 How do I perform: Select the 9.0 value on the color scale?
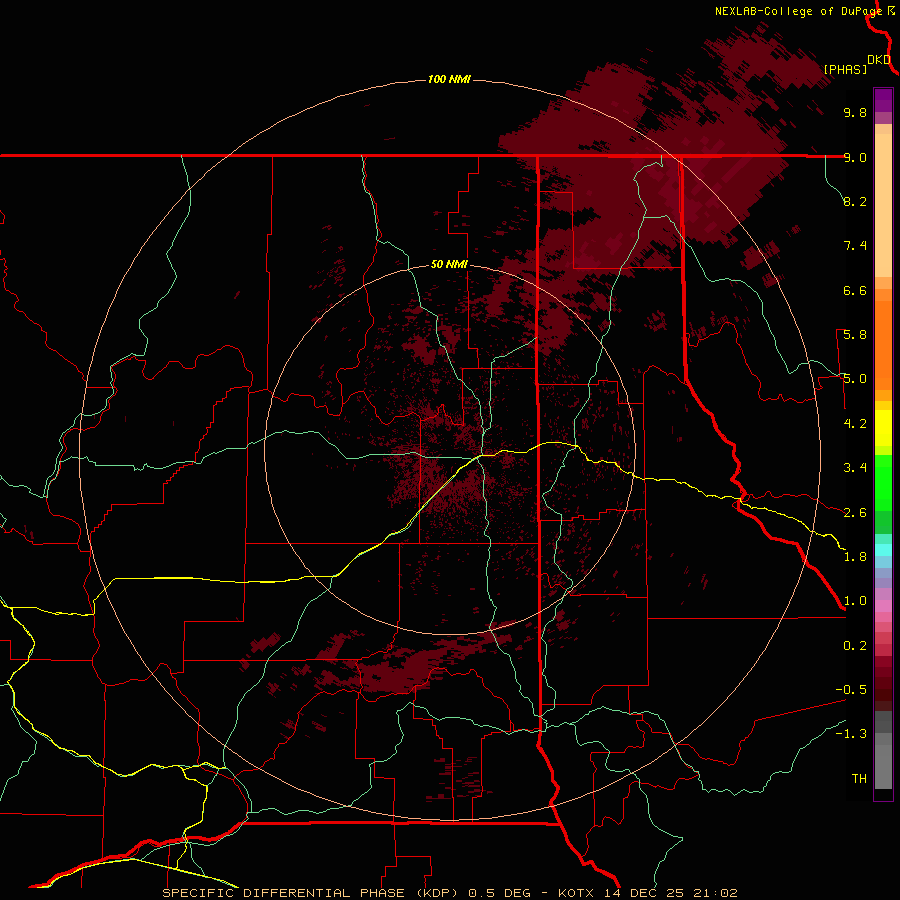tap(855, 157)
